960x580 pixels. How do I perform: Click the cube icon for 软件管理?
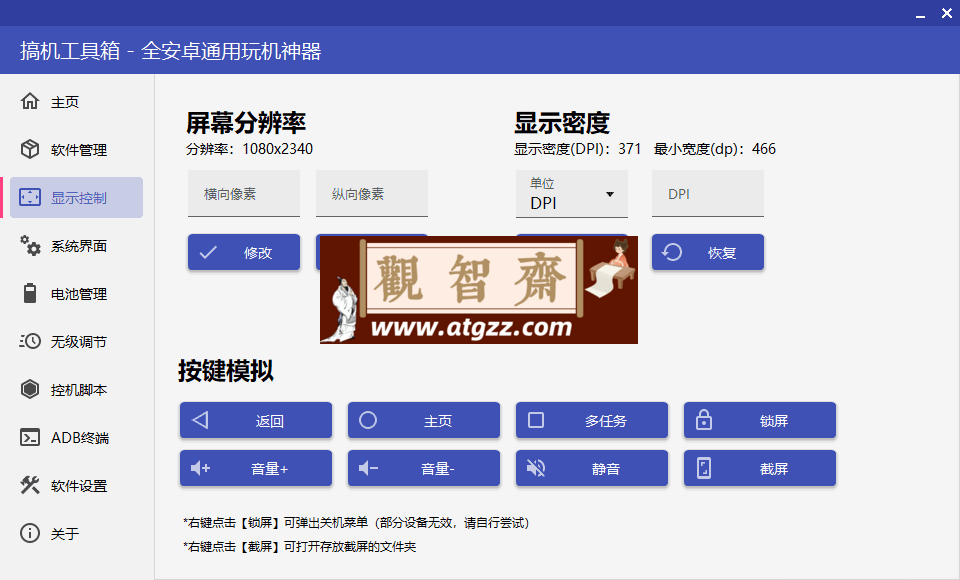point(29,149)
